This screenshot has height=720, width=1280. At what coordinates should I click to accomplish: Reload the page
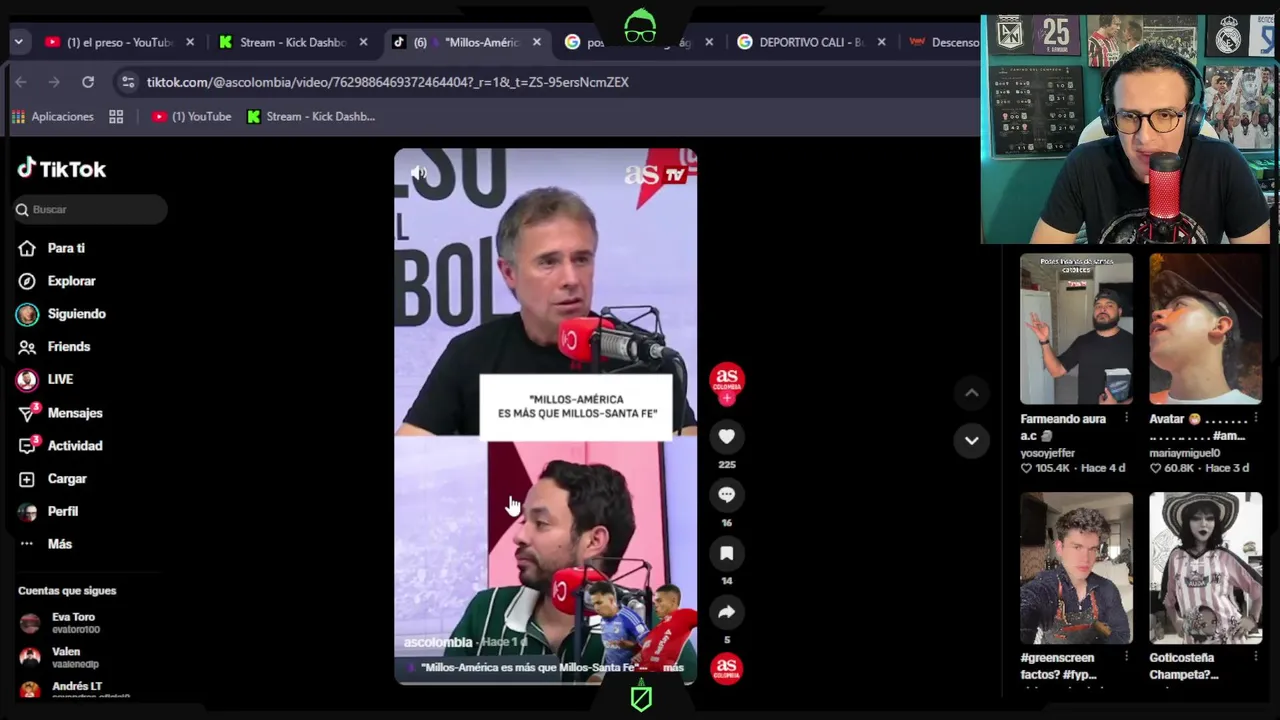88,82
